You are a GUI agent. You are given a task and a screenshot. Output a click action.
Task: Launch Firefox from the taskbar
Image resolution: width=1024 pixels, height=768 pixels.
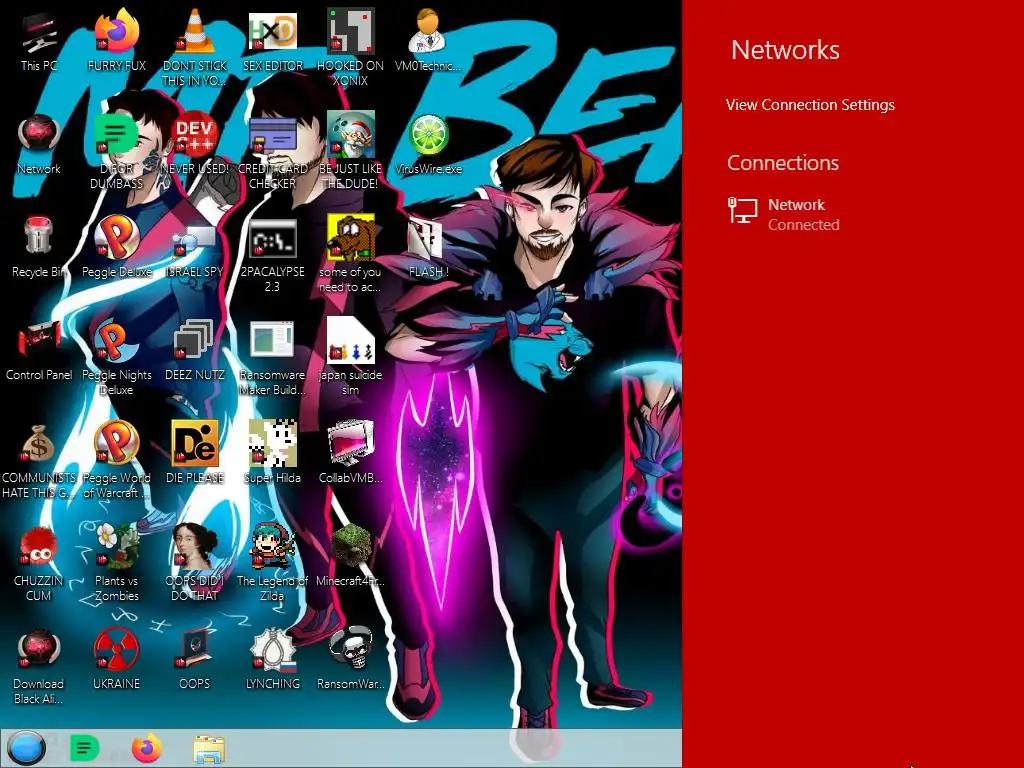pyautogui.click(x=147, y=748)
